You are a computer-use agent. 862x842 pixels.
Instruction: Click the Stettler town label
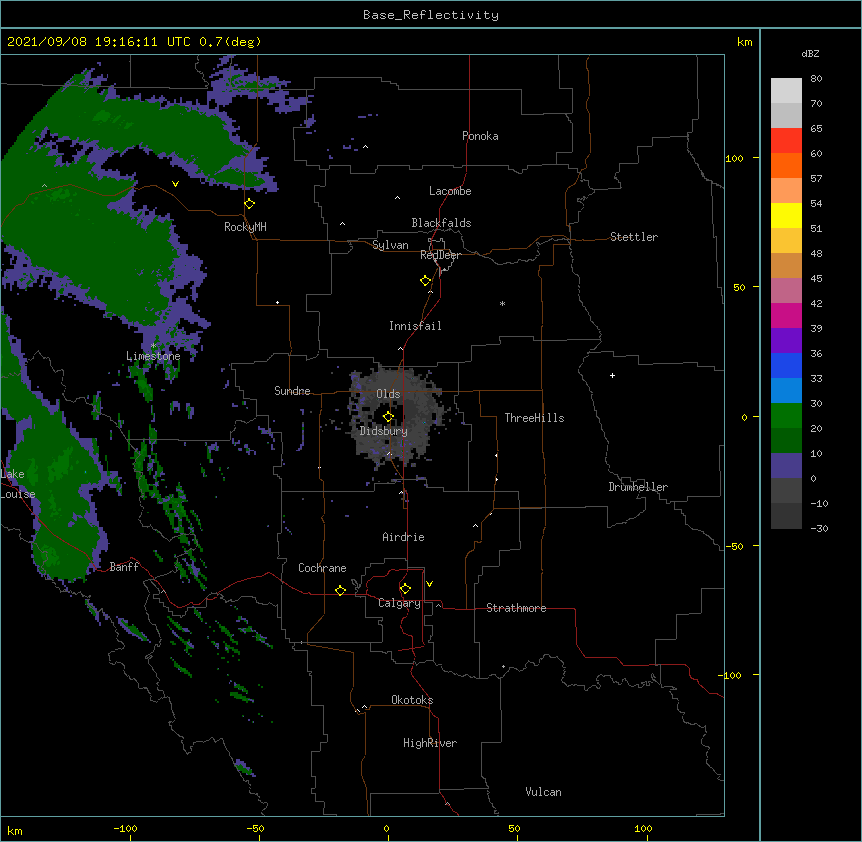click(634, 237)
